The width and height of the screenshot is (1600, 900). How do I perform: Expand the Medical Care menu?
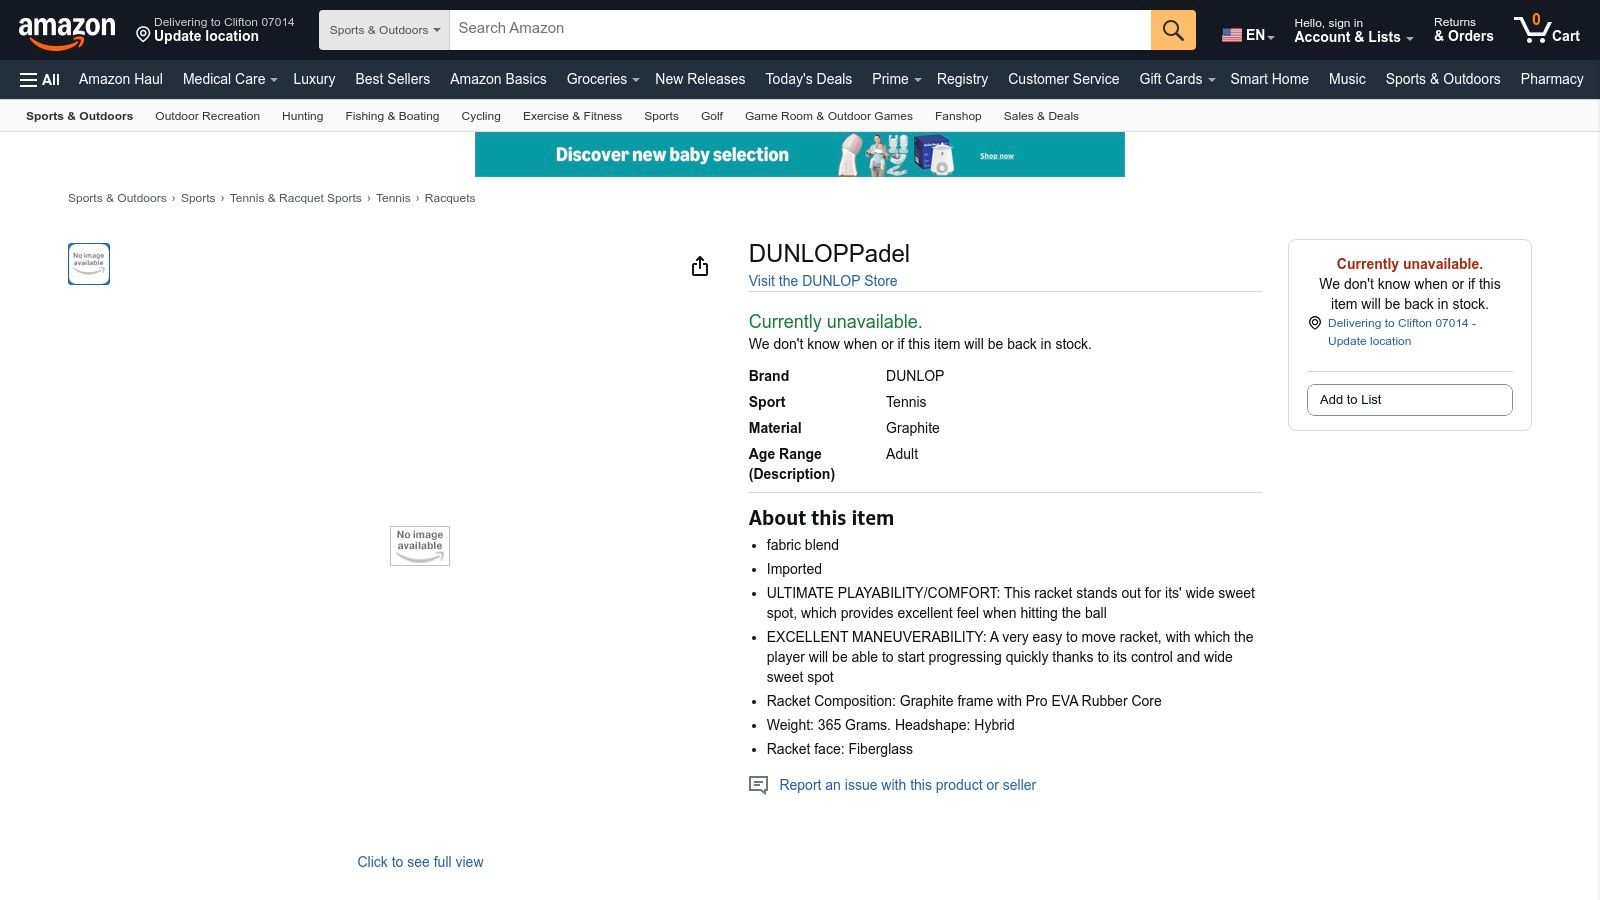[x=230, y=79]
